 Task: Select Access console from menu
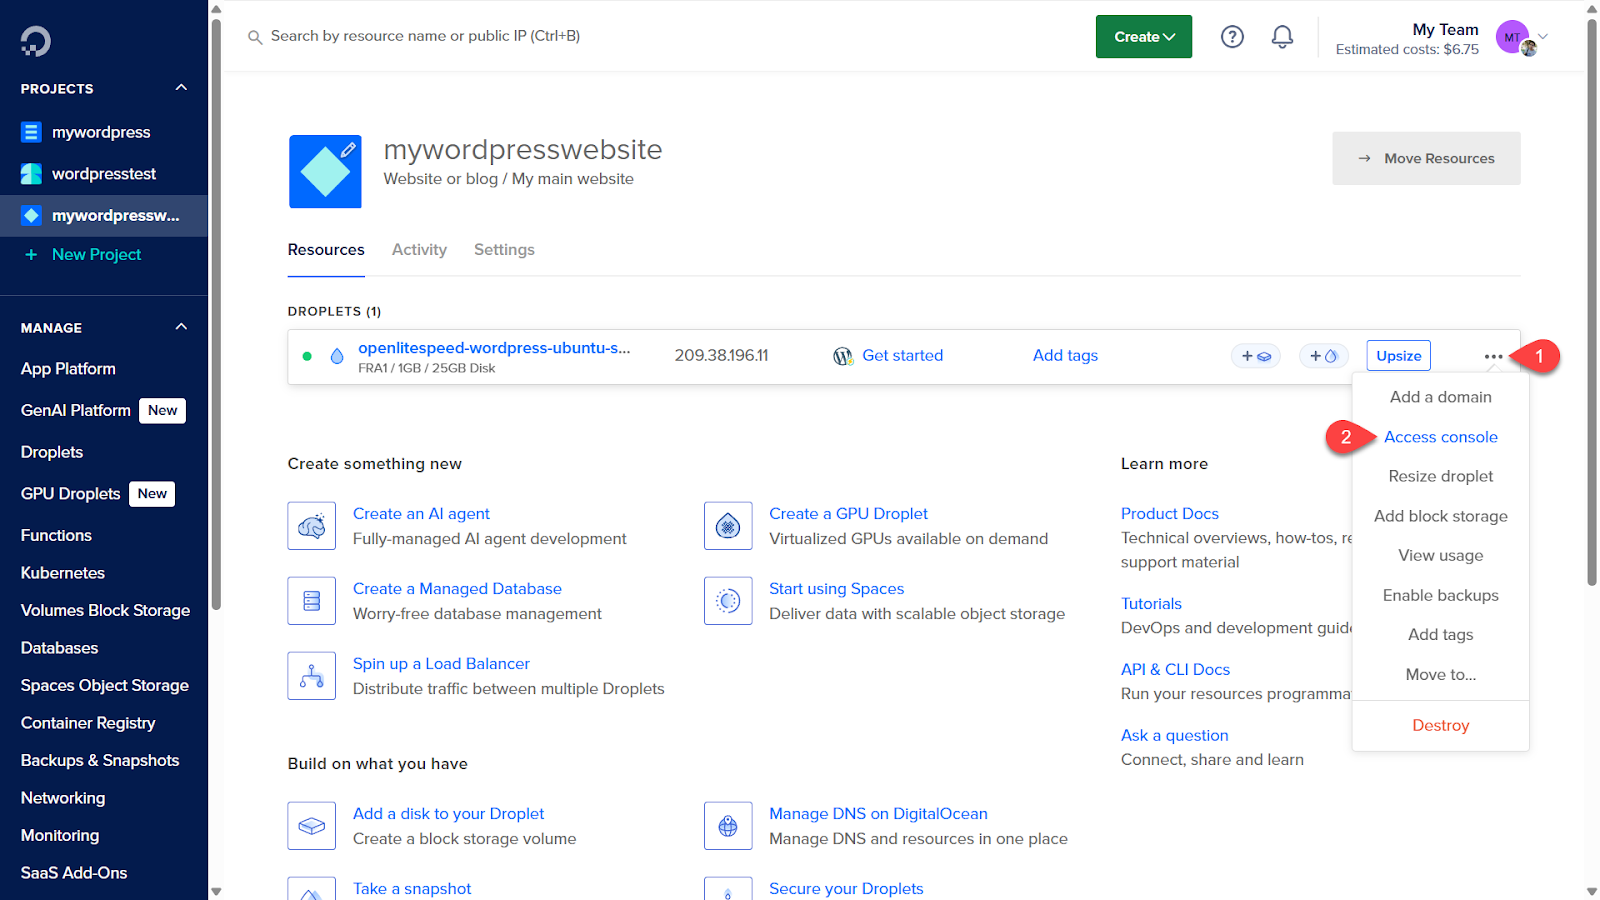click(x=1441, y=437)
